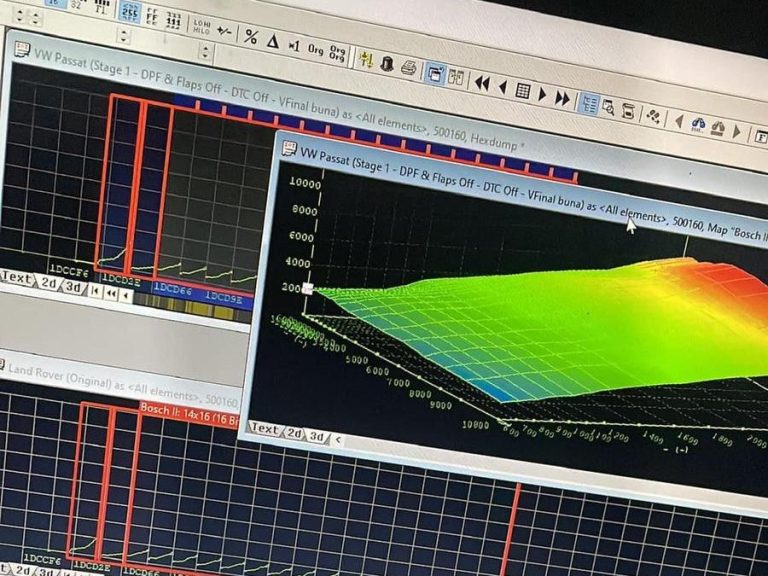Click the window with magnifier search icon

(x=608, y=107)
